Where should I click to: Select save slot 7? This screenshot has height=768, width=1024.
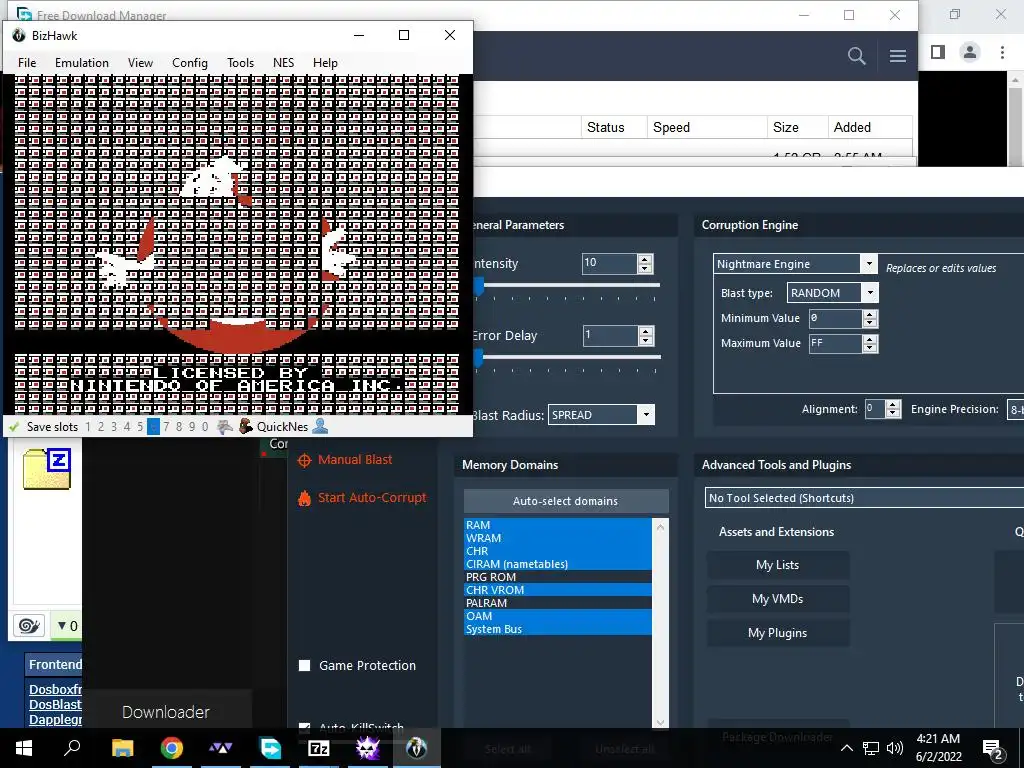[166, 427]
